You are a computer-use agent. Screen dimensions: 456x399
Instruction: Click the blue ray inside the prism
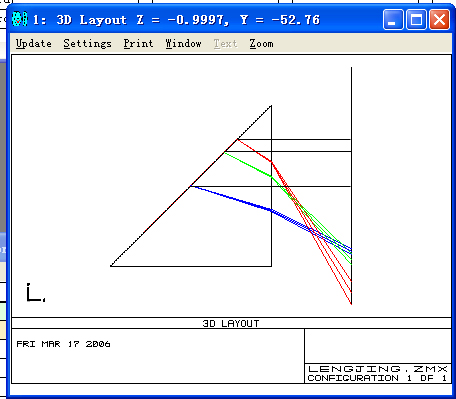tap(231, 199)
